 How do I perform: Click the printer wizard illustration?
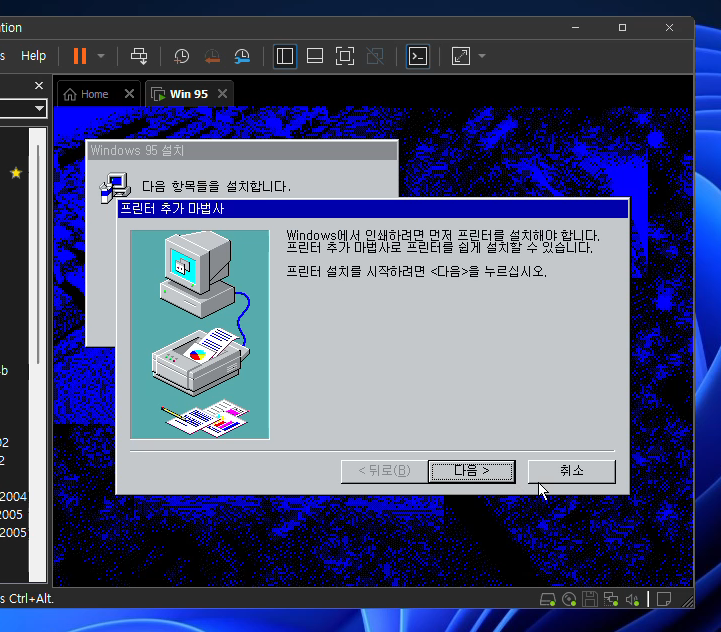click(200, 334)
